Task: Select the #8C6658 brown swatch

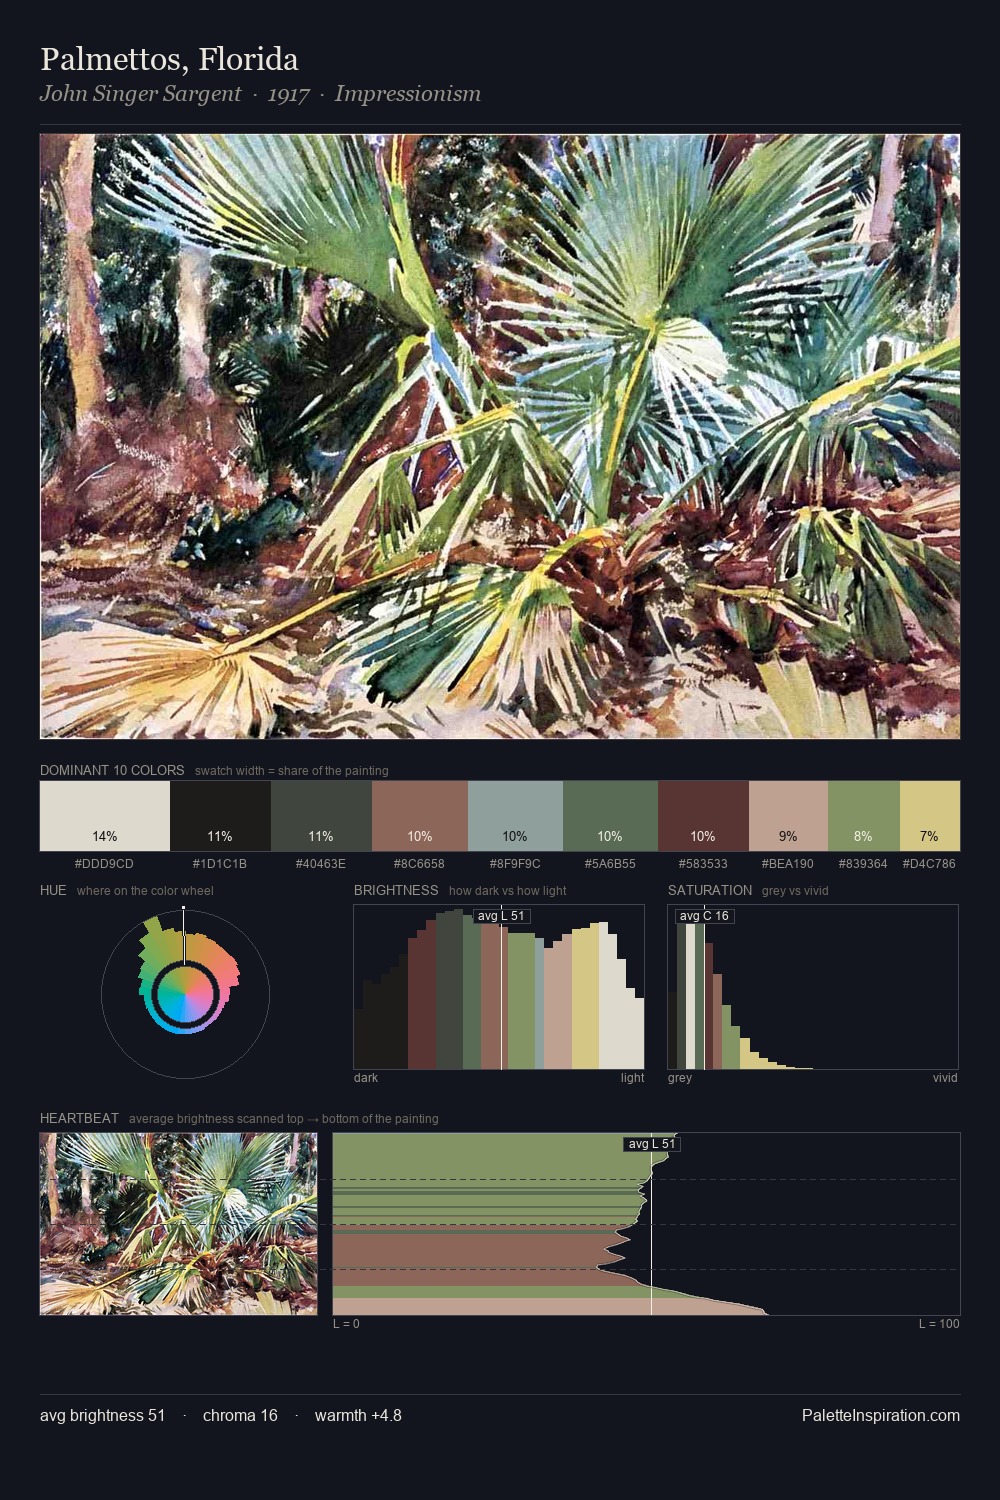Action: tap(420, 816)
